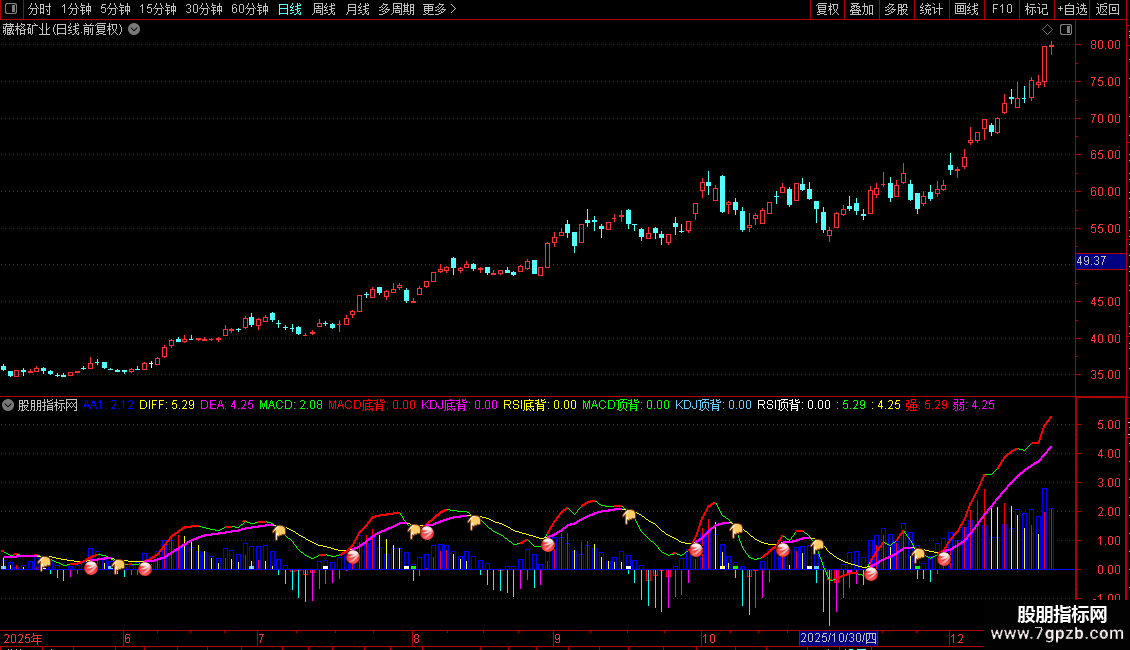Click the 49.37 price label on axis
The height and width of the screenshot is (650, 1130).
[x=1100, y=261]
